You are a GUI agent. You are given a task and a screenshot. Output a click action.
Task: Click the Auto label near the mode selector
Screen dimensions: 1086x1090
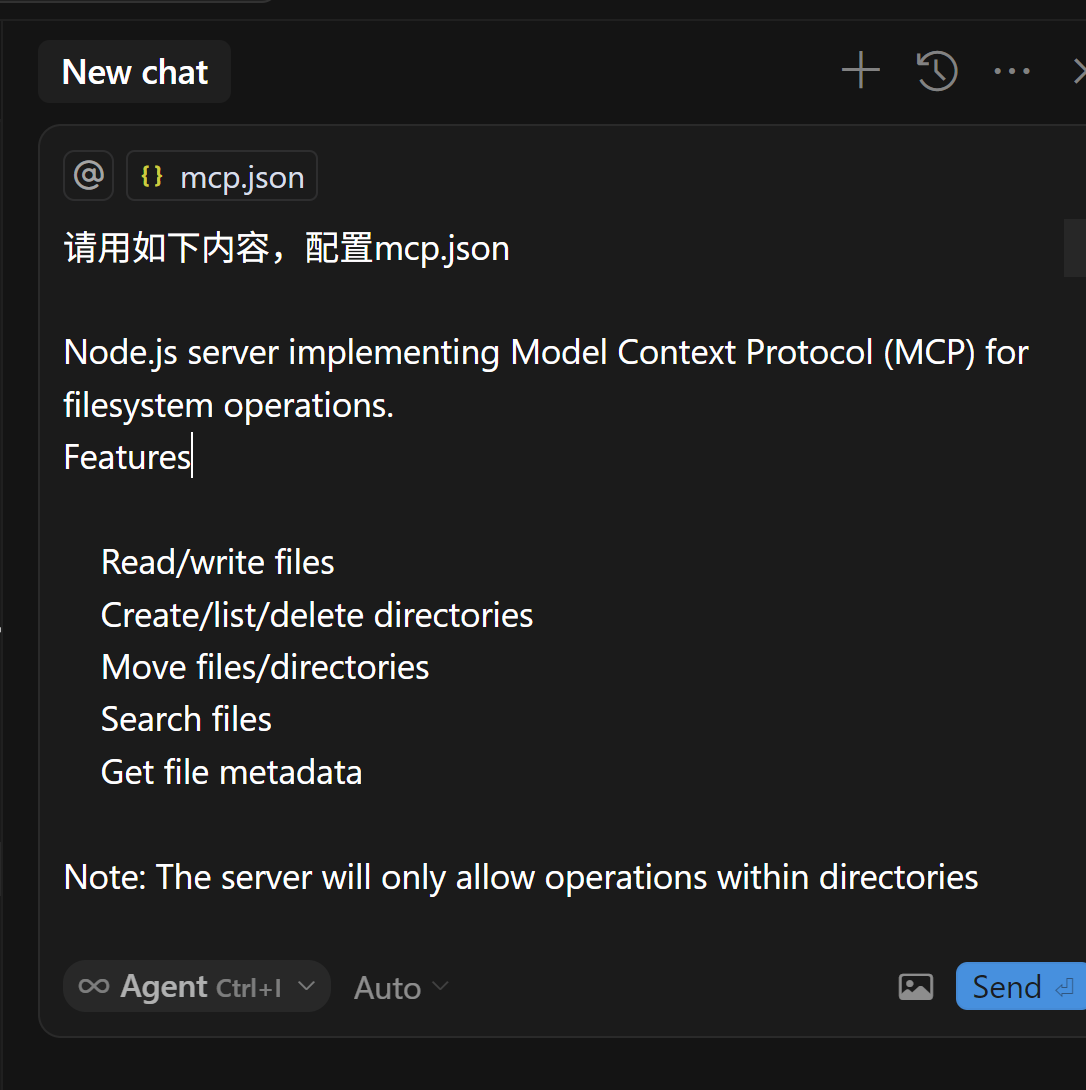point(387,987)
